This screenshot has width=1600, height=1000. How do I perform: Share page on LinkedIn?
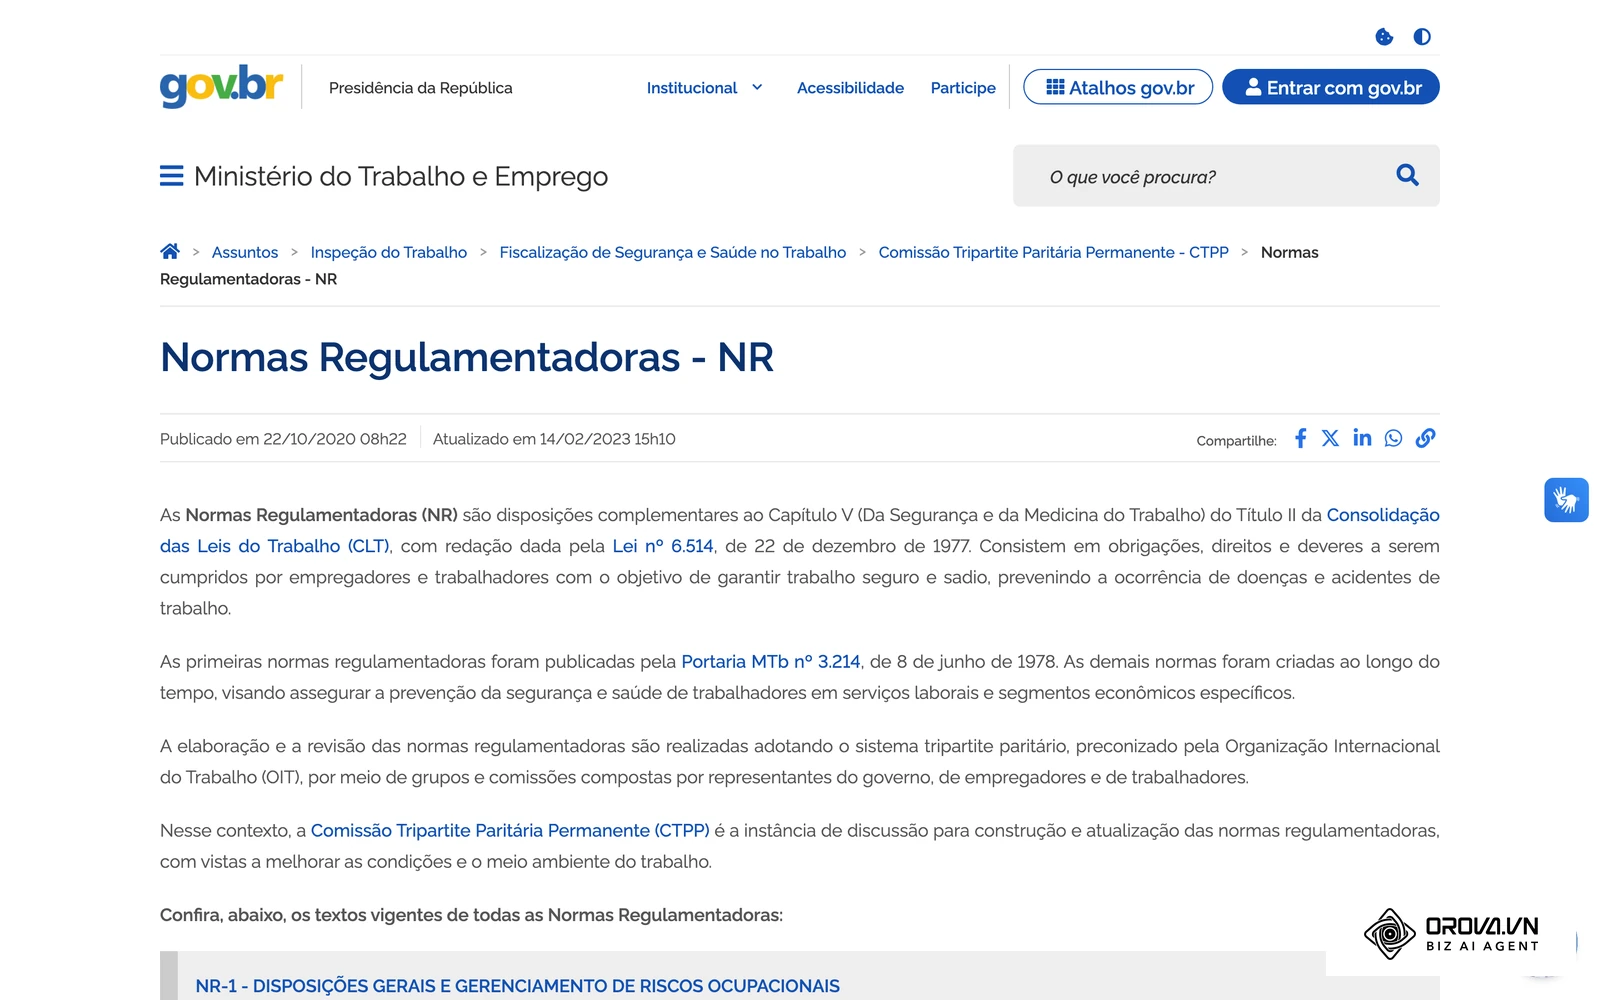(1362, 438)
